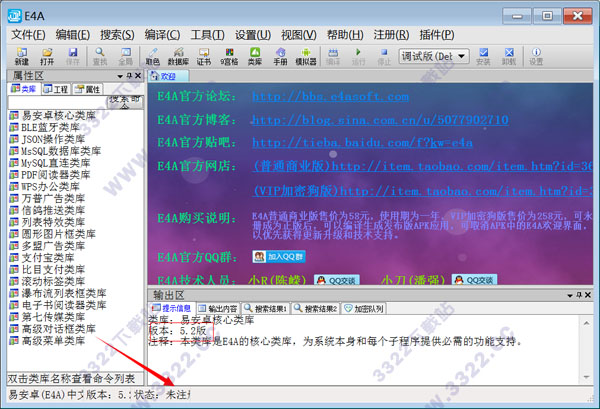This screenshot has height=409, width=600.
Task: Open the 设置(U) menu
Action: [x=253, y=35]
